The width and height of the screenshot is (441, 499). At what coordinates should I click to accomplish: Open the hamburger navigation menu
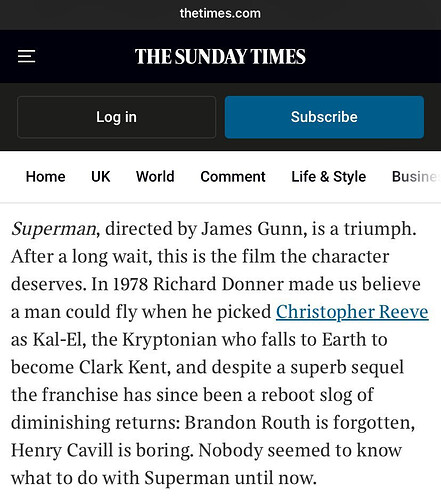[26, 56]
